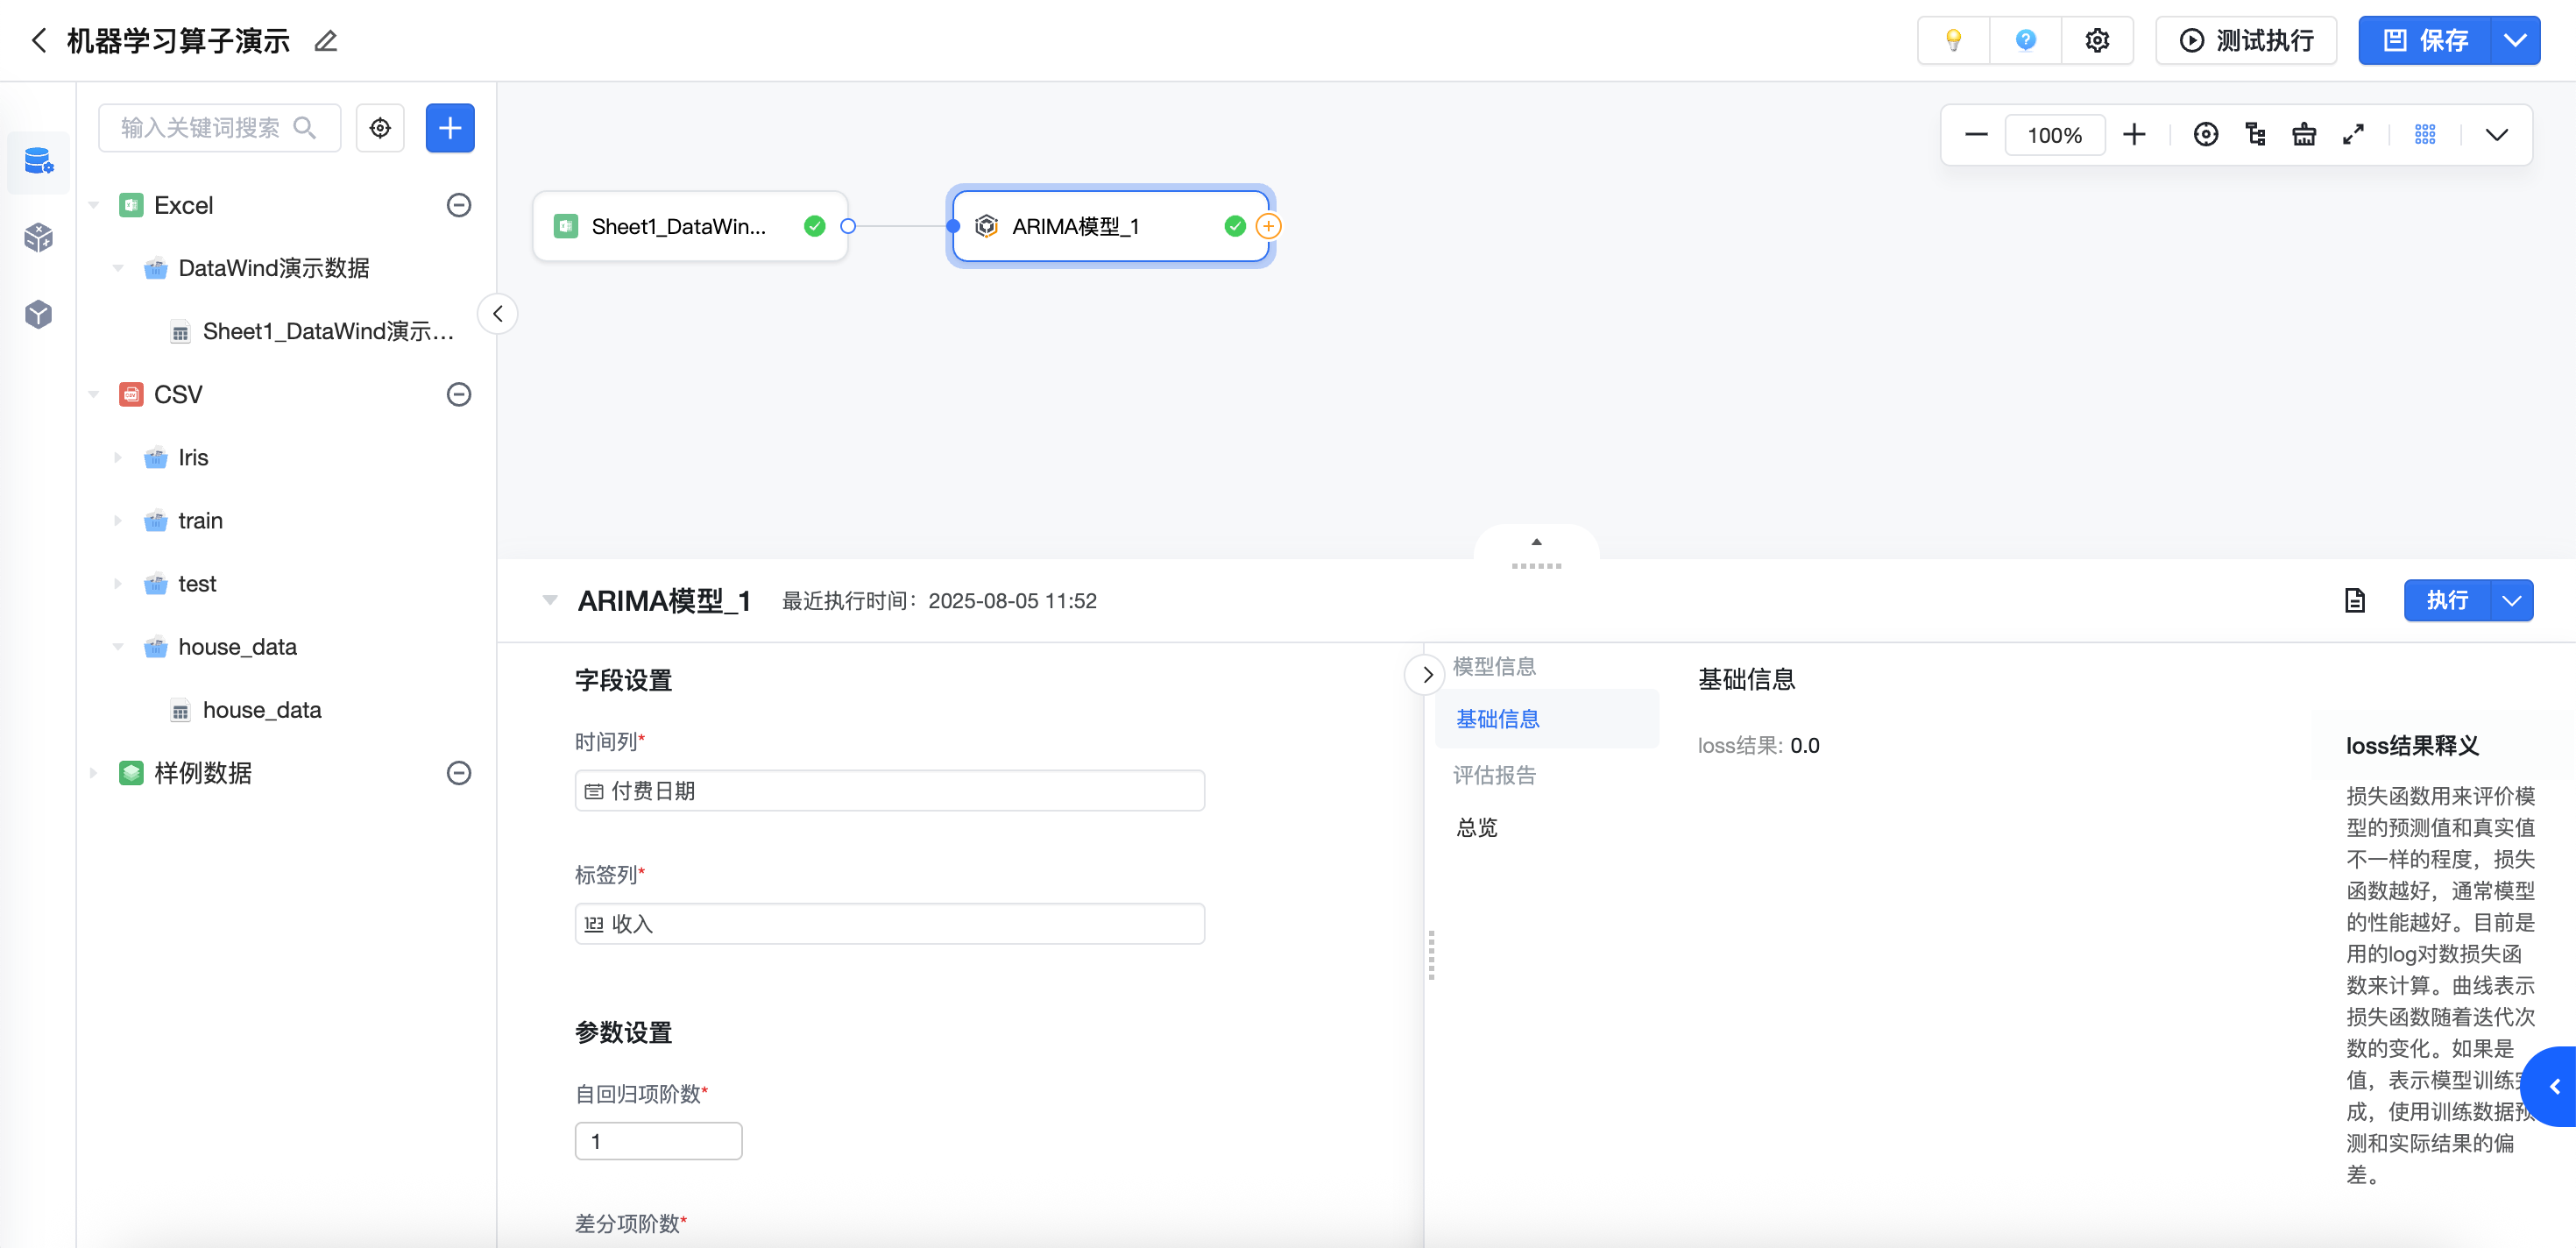Select the data source sidebar icon
This screenshot has height=1248, width=2576.
click(38, 161)
